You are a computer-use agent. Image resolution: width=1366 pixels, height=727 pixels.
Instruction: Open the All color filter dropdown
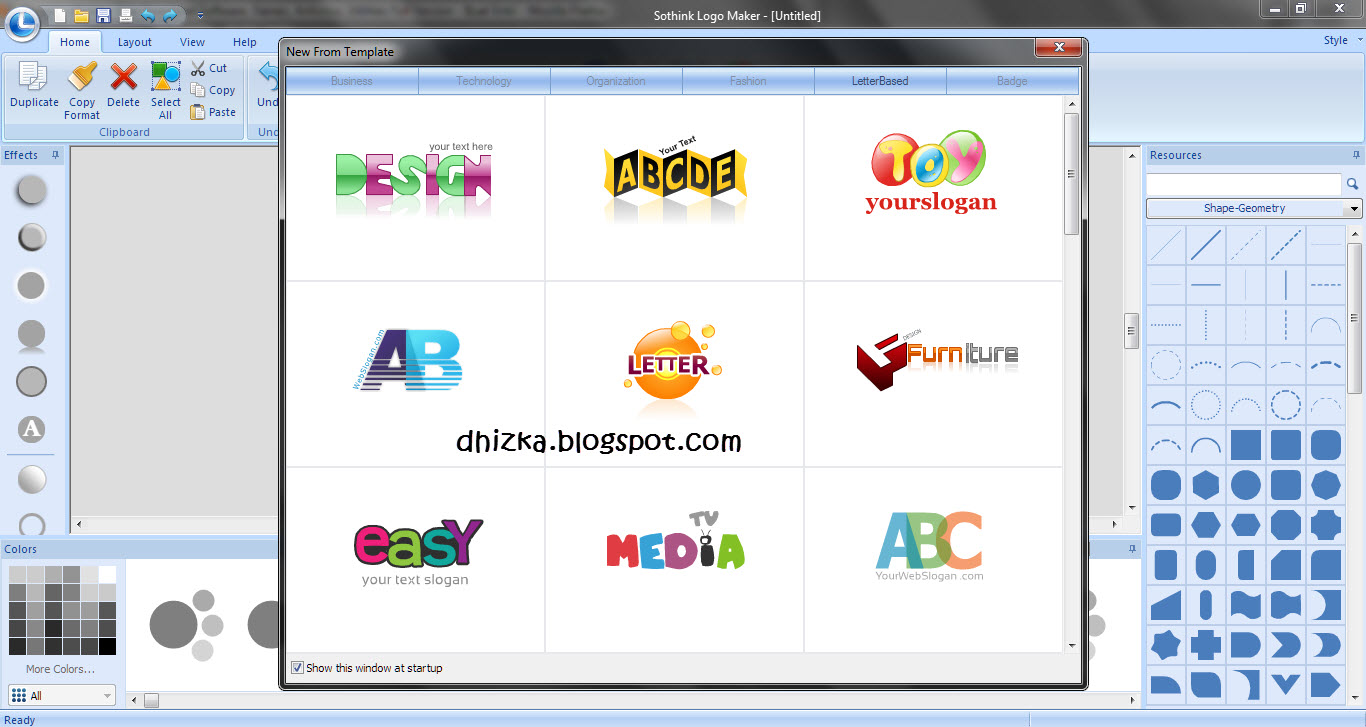coord(105,695)
